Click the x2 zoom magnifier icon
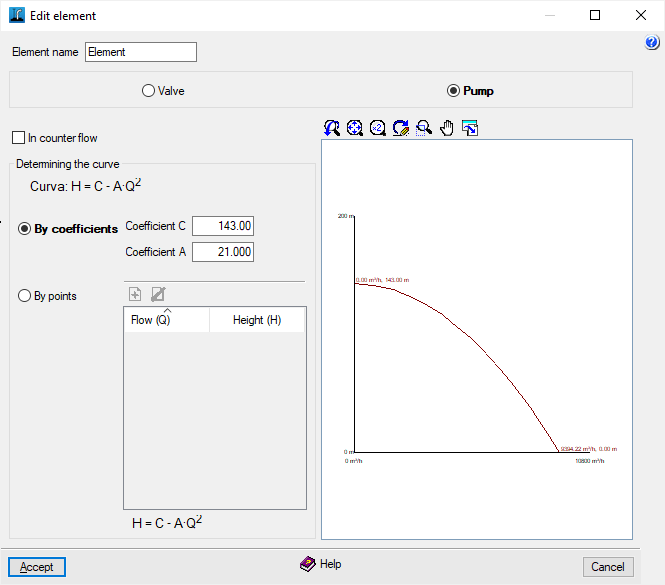Image resolution: width=665 pixels, height=585 pixels. coord(377,128)
